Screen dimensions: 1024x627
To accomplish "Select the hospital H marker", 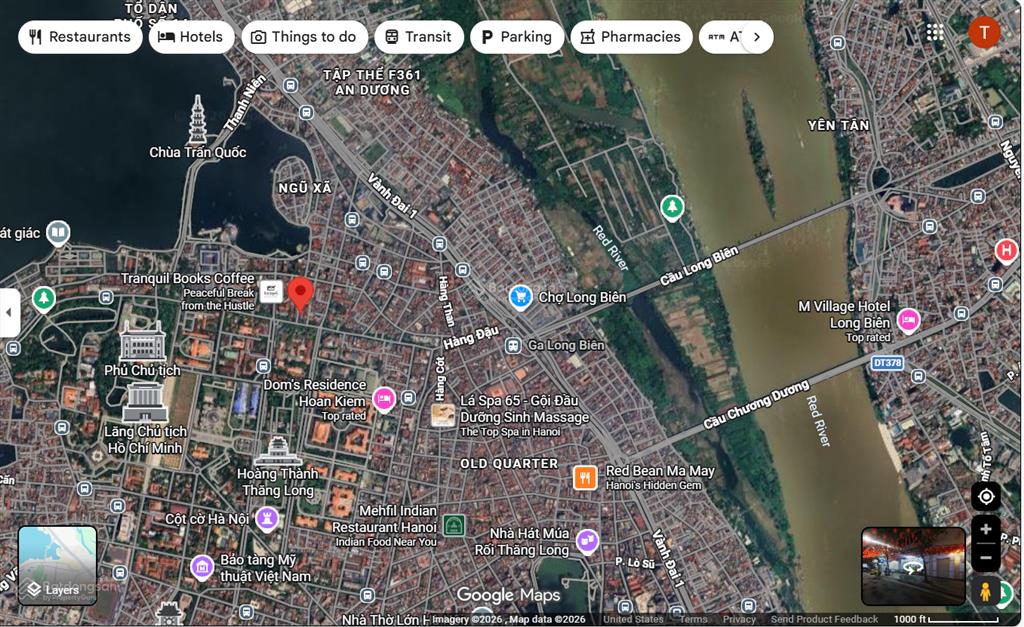I will pos(1006,250).
